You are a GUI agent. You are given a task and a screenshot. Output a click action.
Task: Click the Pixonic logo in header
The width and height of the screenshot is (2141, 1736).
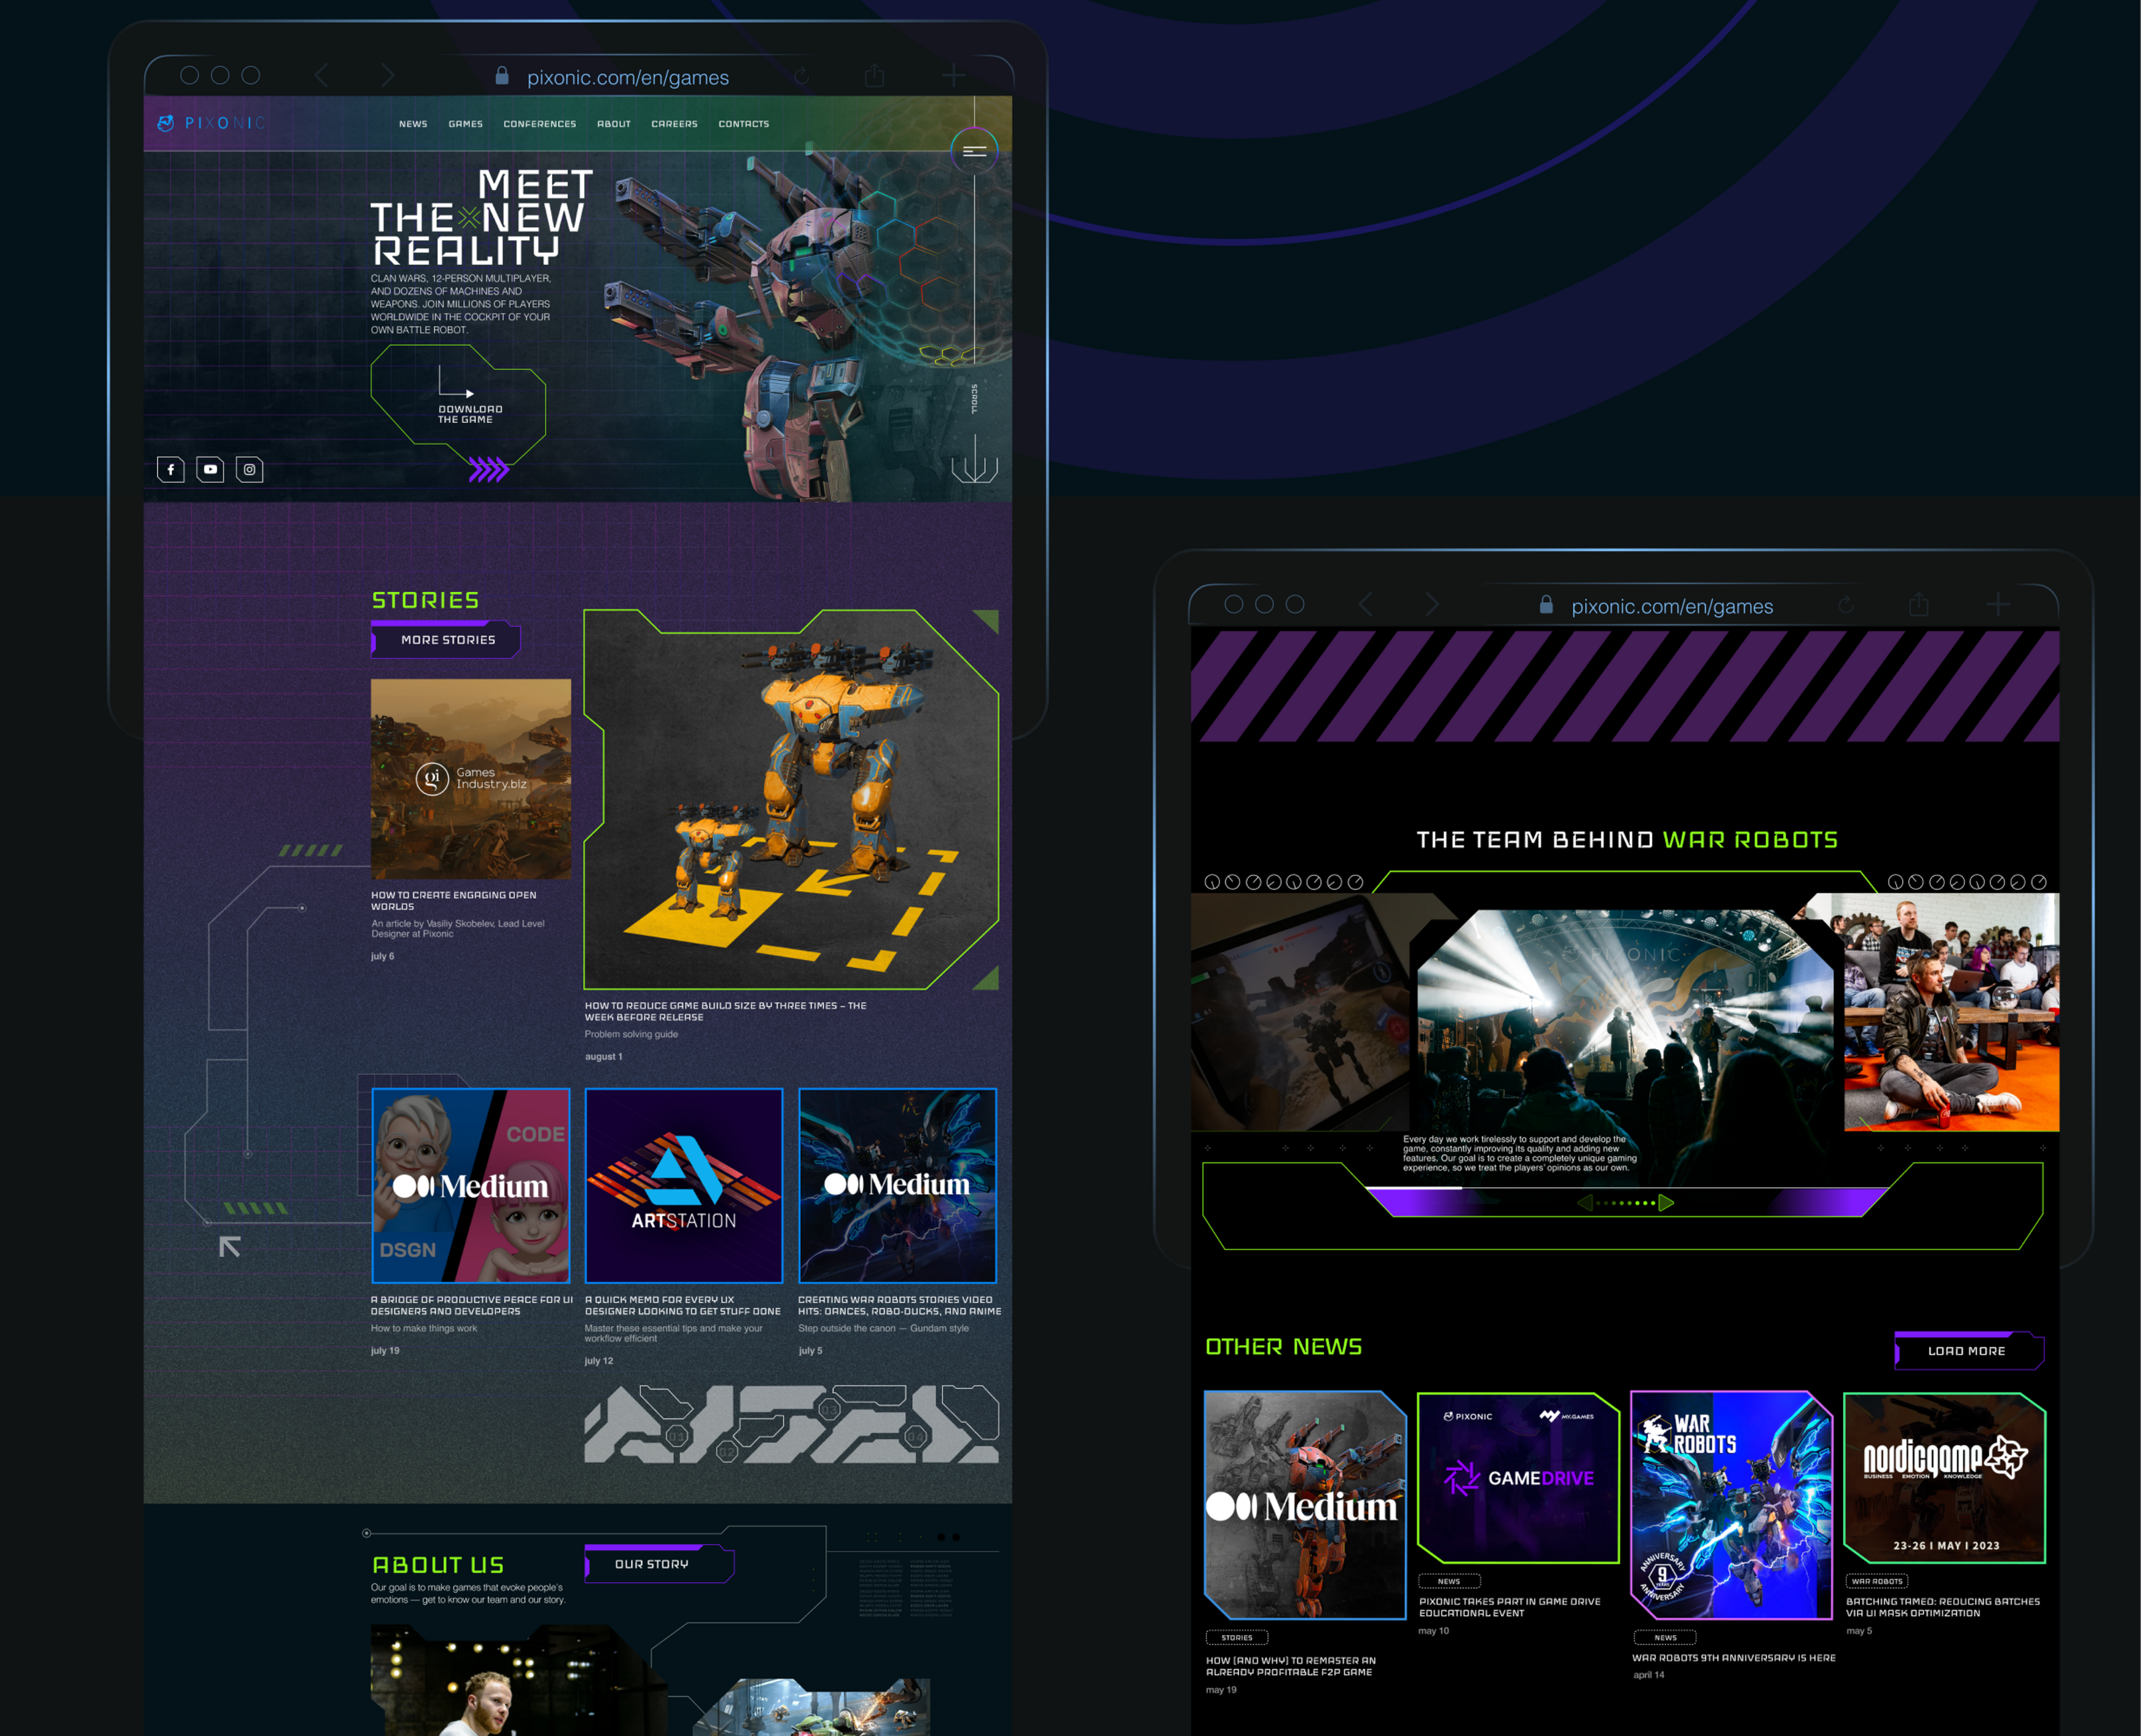pyautogui.click(x=211, y=123)
